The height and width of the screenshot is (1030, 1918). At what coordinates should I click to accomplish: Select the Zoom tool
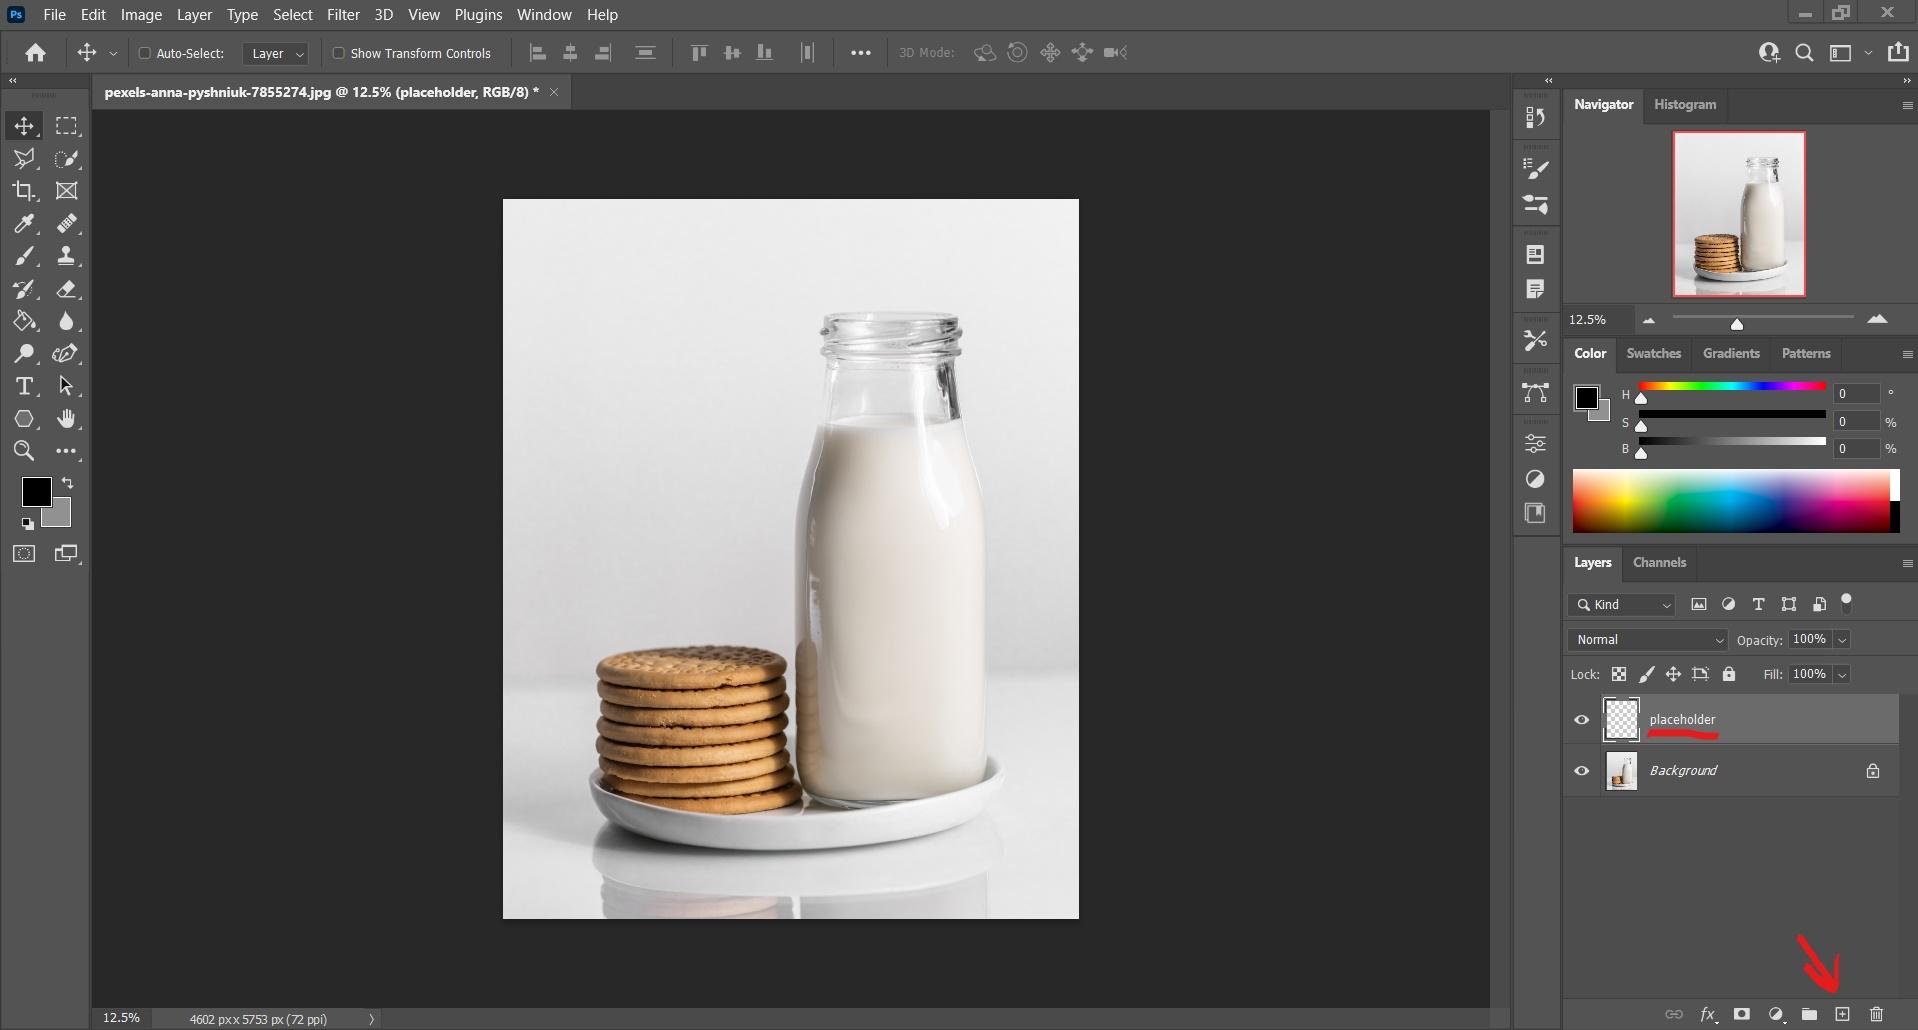24,451
